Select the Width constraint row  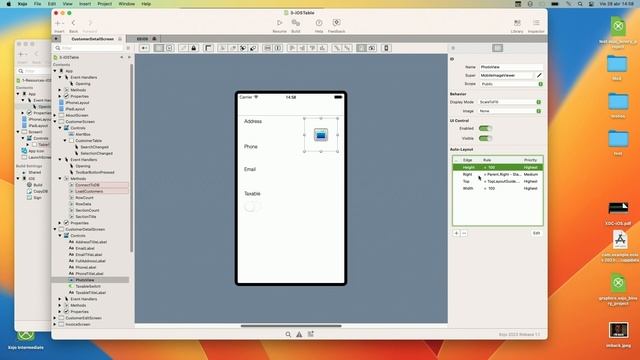tap(498, 189)
